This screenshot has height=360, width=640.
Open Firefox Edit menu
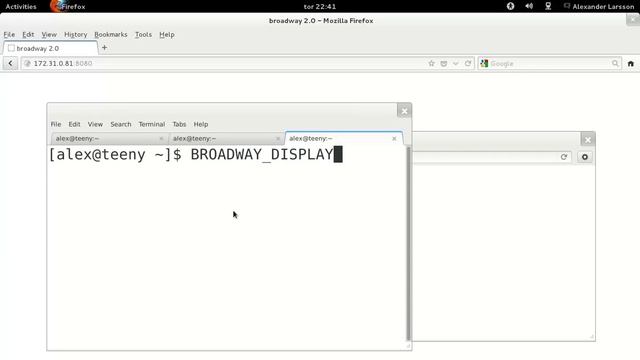[28, 35]
